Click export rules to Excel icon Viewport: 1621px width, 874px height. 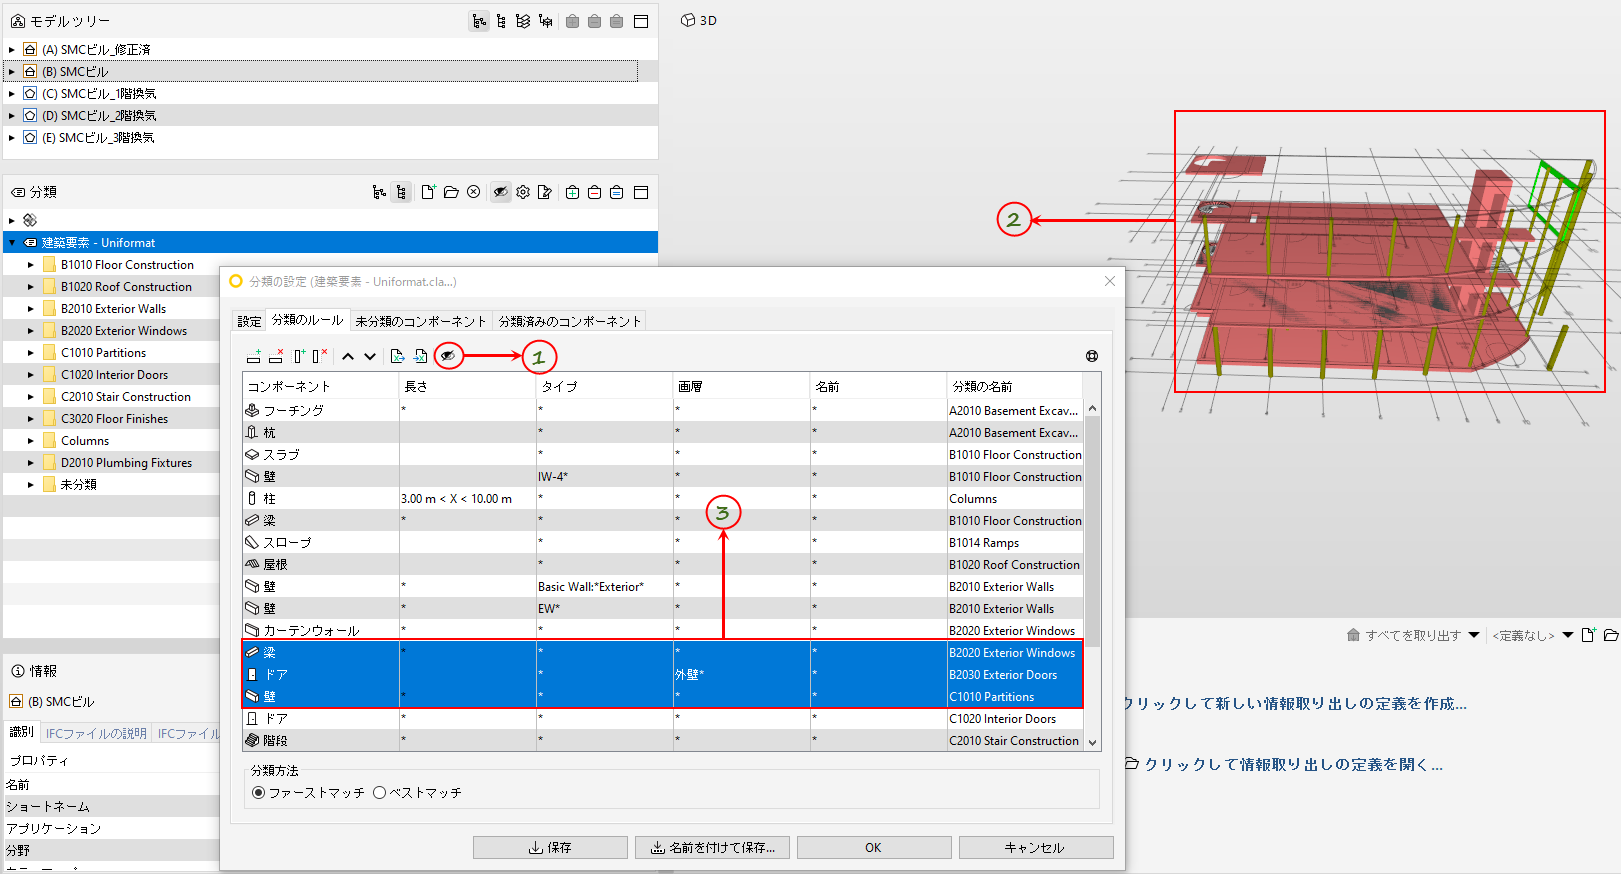(397, 356)
